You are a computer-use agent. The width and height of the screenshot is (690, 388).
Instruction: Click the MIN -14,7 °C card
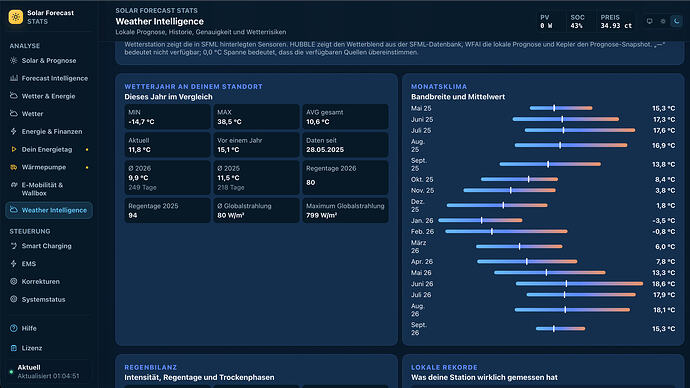coord(167,117)
